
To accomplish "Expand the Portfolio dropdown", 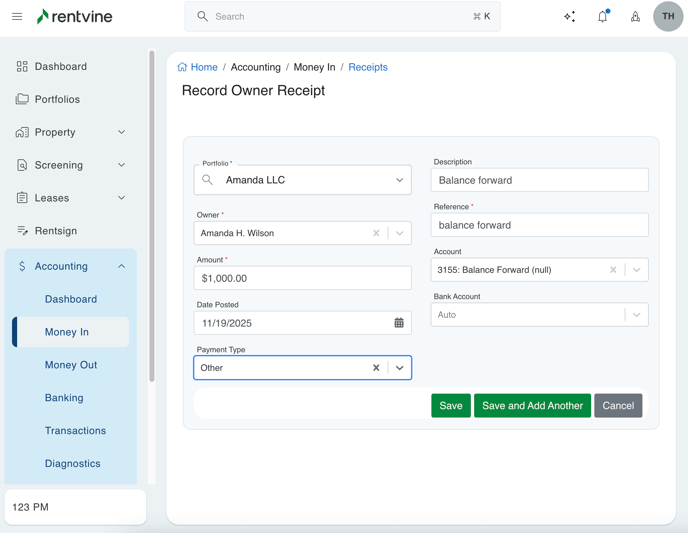I will pos(399,180).
